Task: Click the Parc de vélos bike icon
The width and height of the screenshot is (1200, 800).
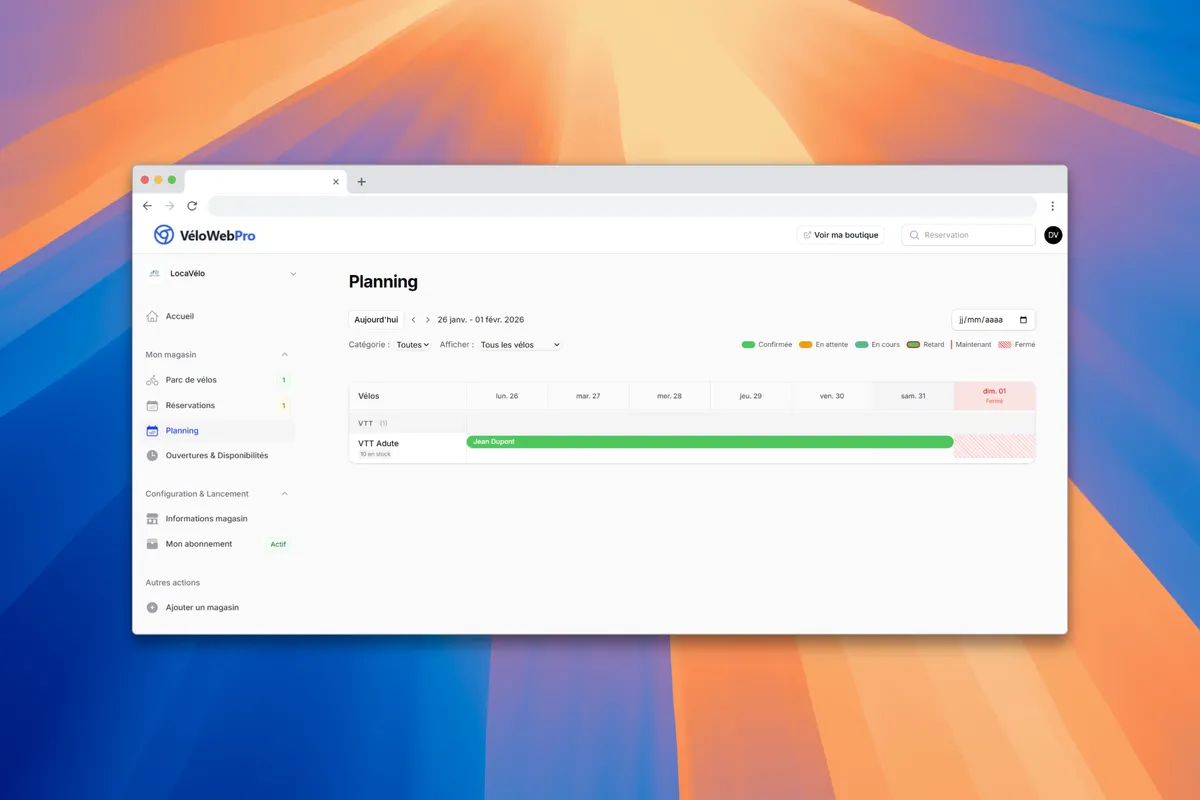Action: pos(154,380)
